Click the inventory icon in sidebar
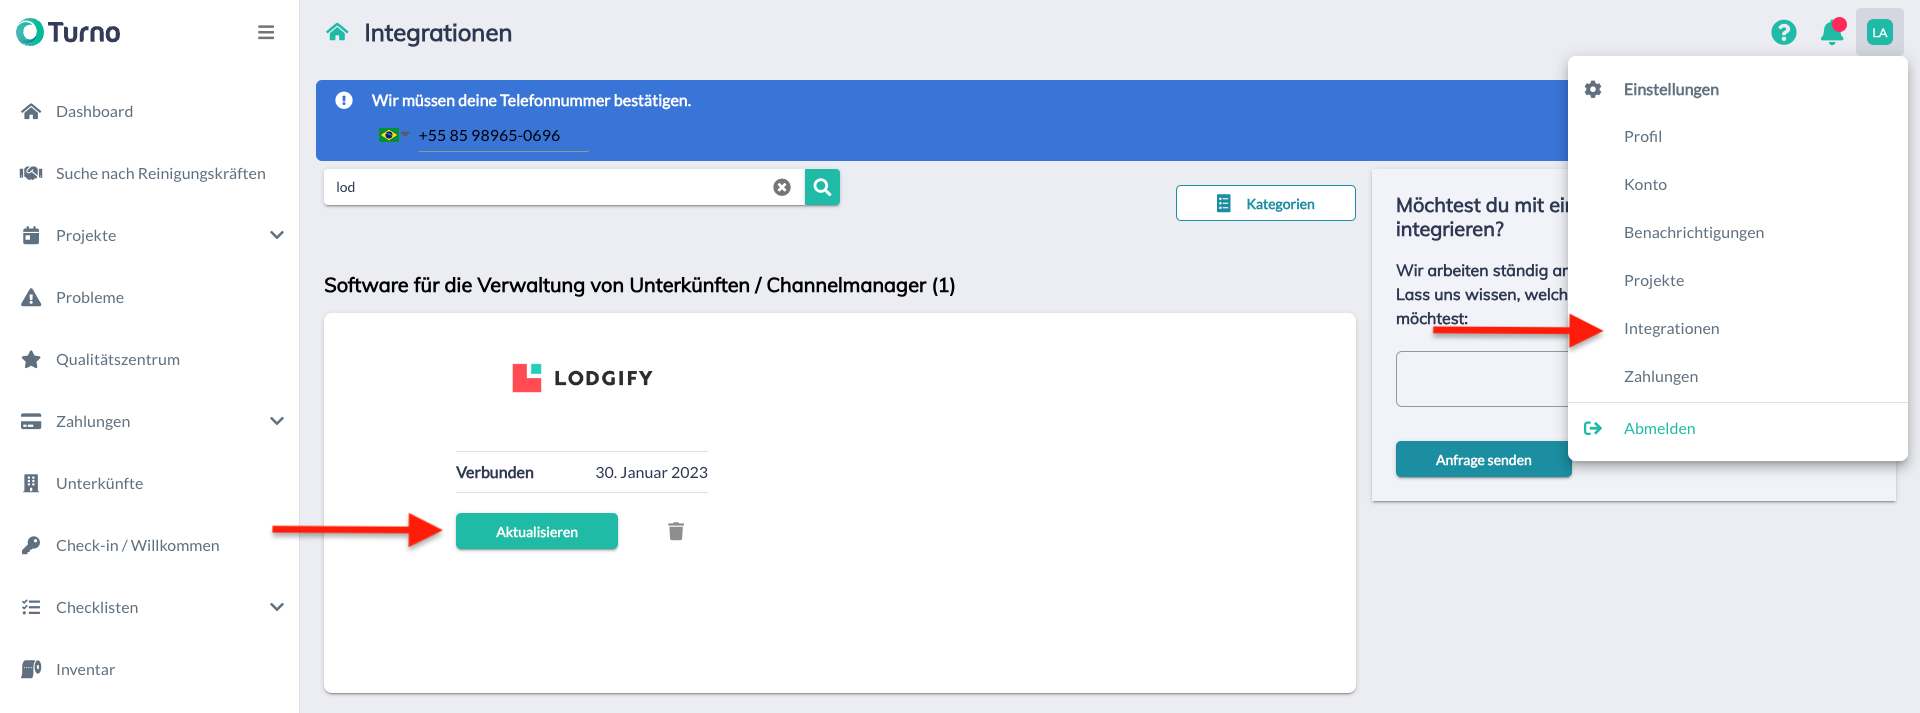 (31, 669)
